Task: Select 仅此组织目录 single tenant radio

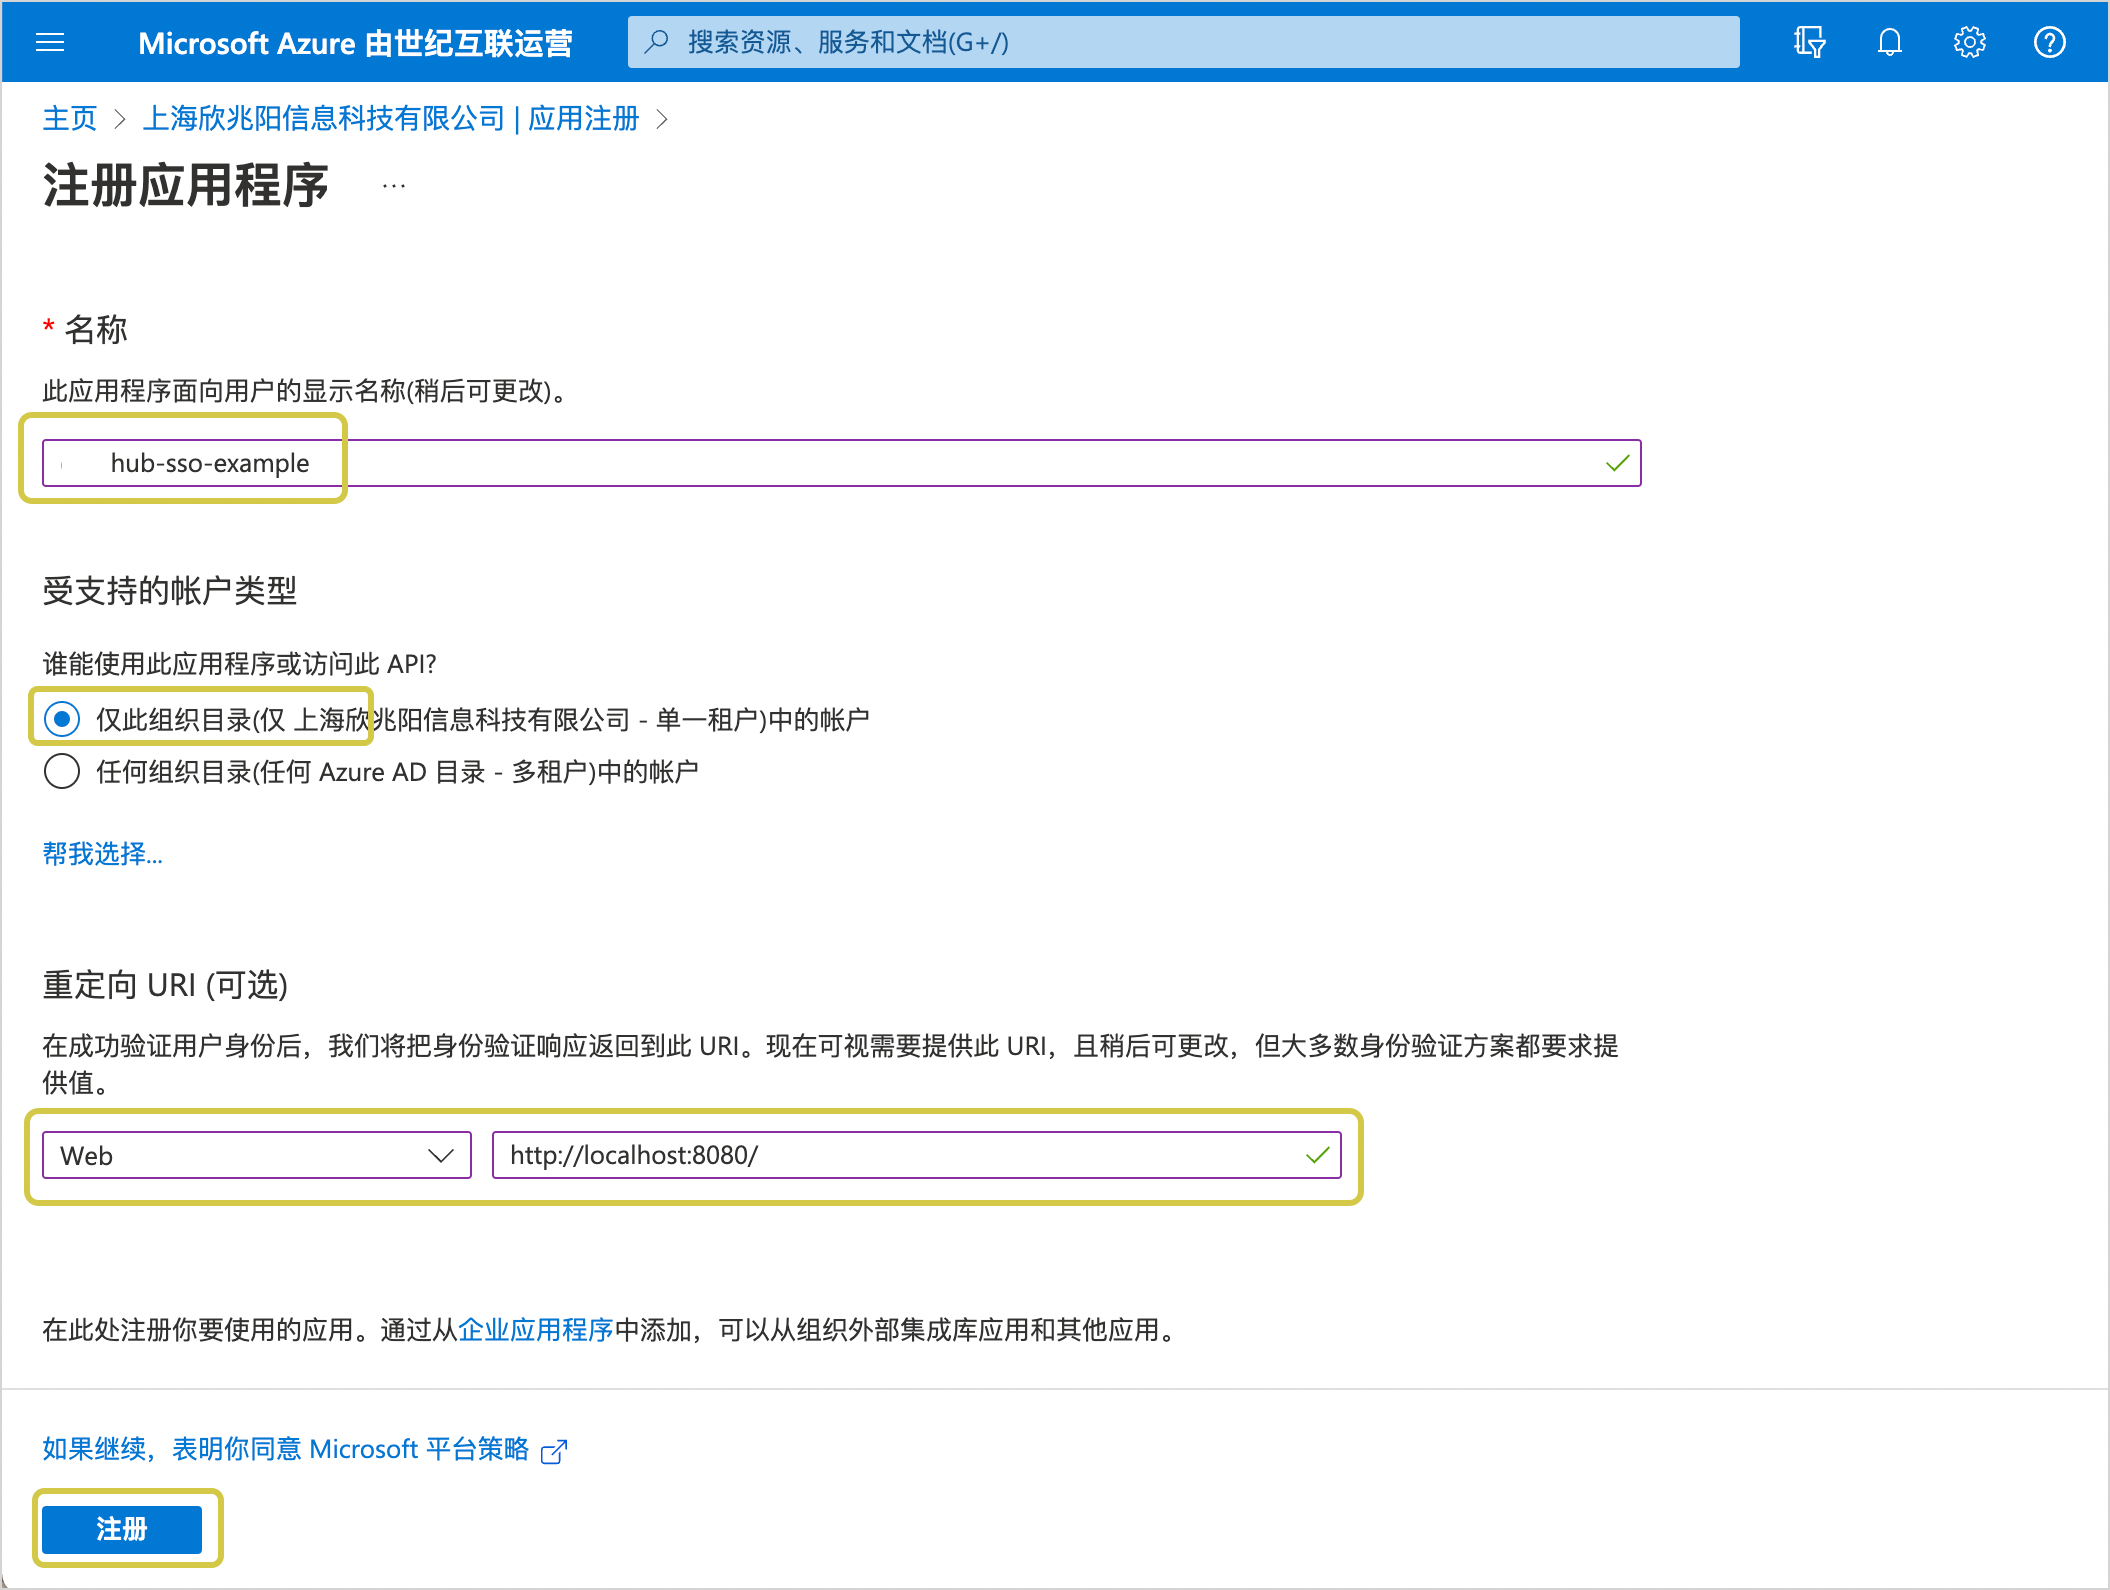Action: 62,719
